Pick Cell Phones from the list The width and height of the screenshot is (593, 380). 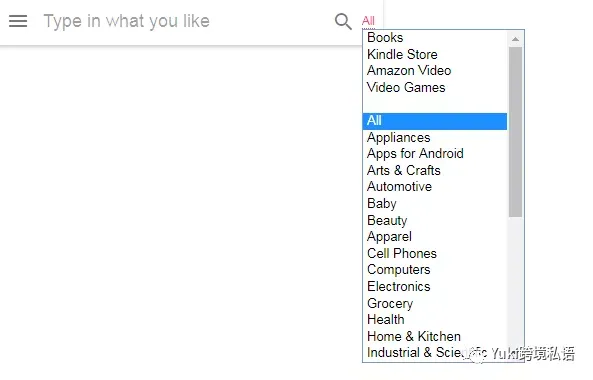(x=435, y=253)
